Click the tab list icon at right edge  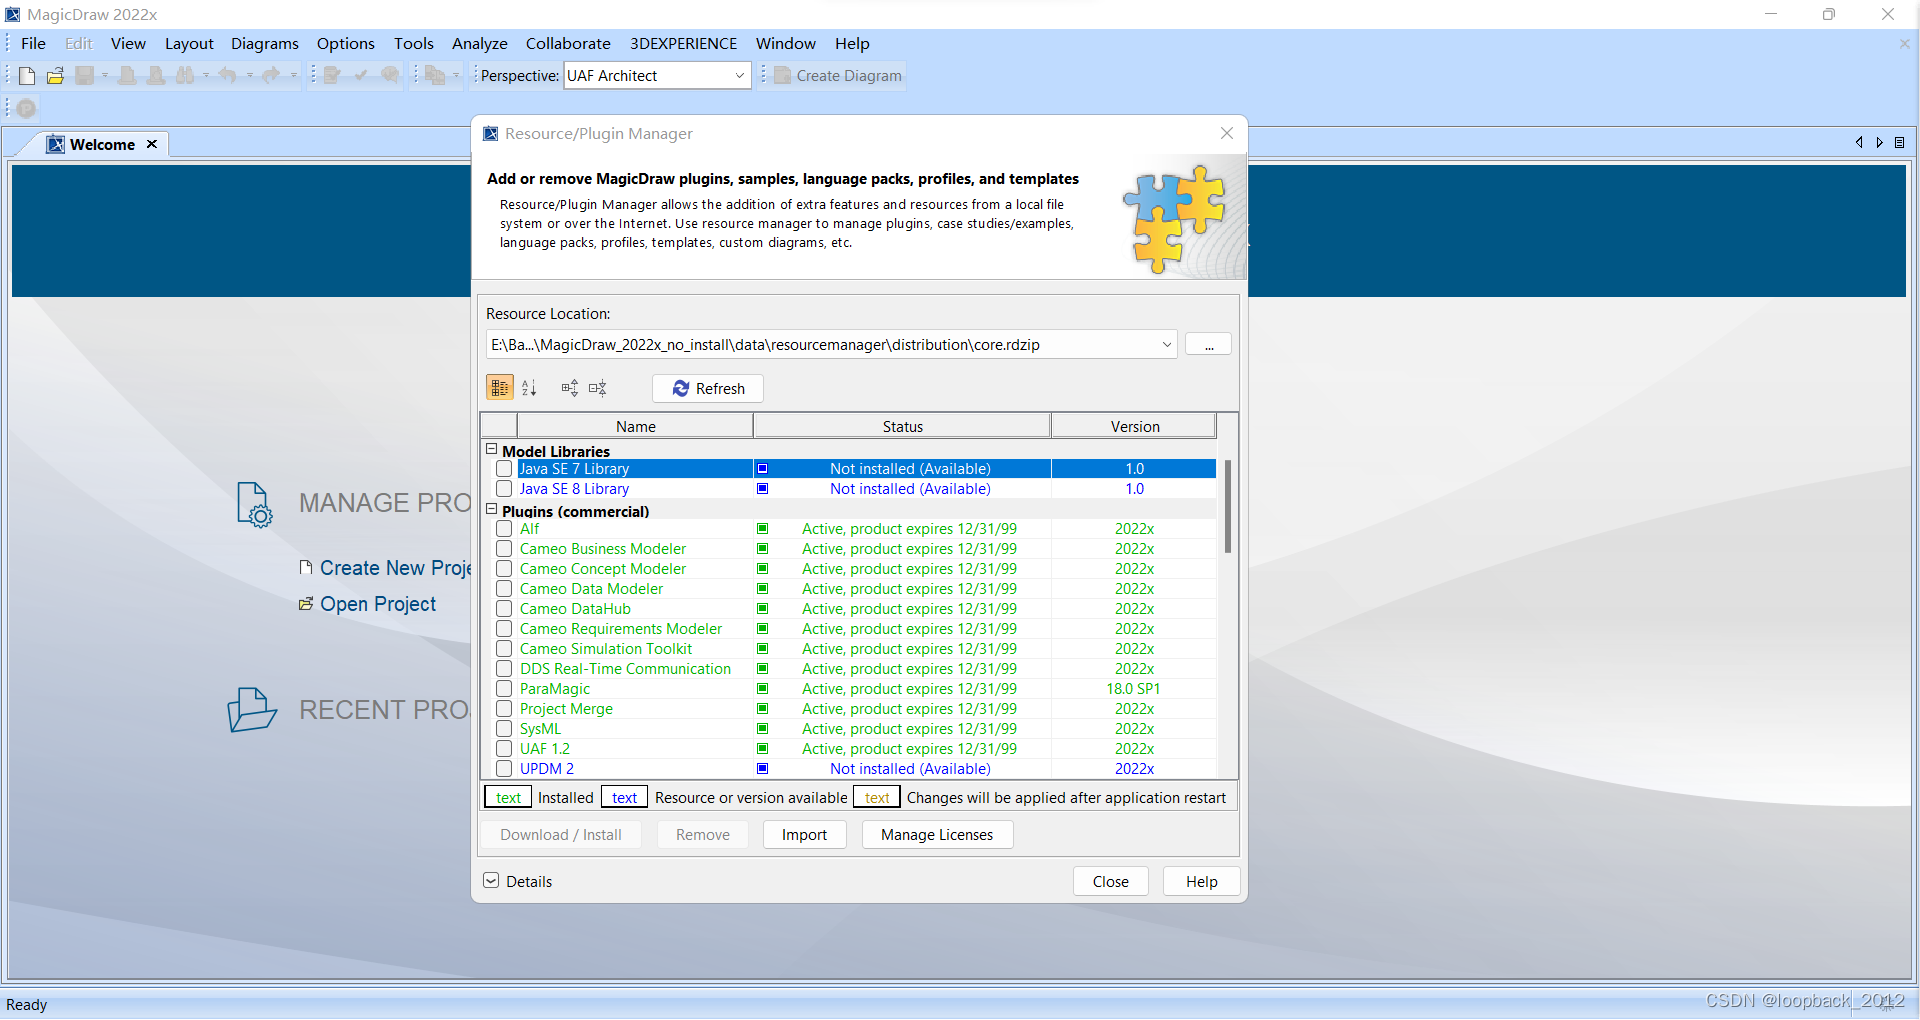(1899, 143)
